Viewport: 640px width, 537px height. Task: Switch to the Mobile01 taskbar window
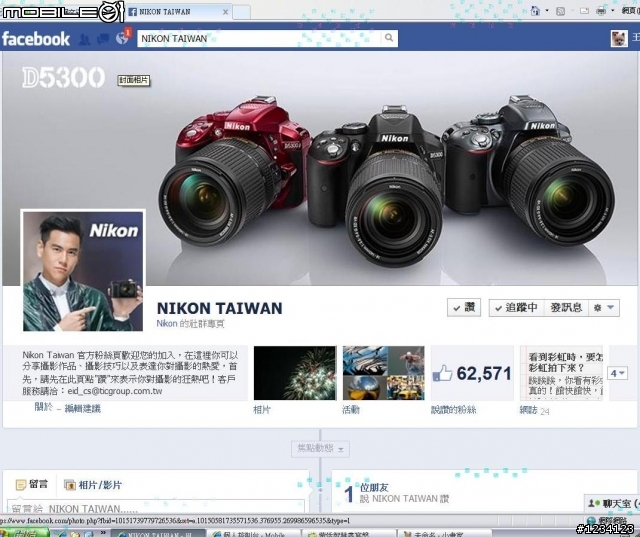point(253,533)
